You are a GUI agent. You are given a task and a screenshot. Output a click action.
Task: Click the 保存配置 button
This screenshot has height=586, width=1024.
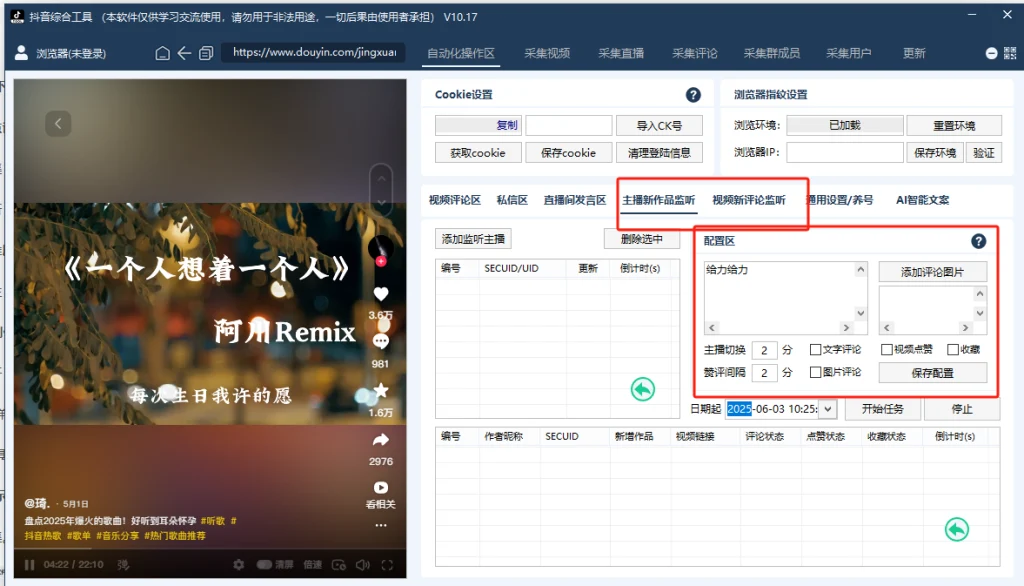pyautogui.click(x=933, y=373)
